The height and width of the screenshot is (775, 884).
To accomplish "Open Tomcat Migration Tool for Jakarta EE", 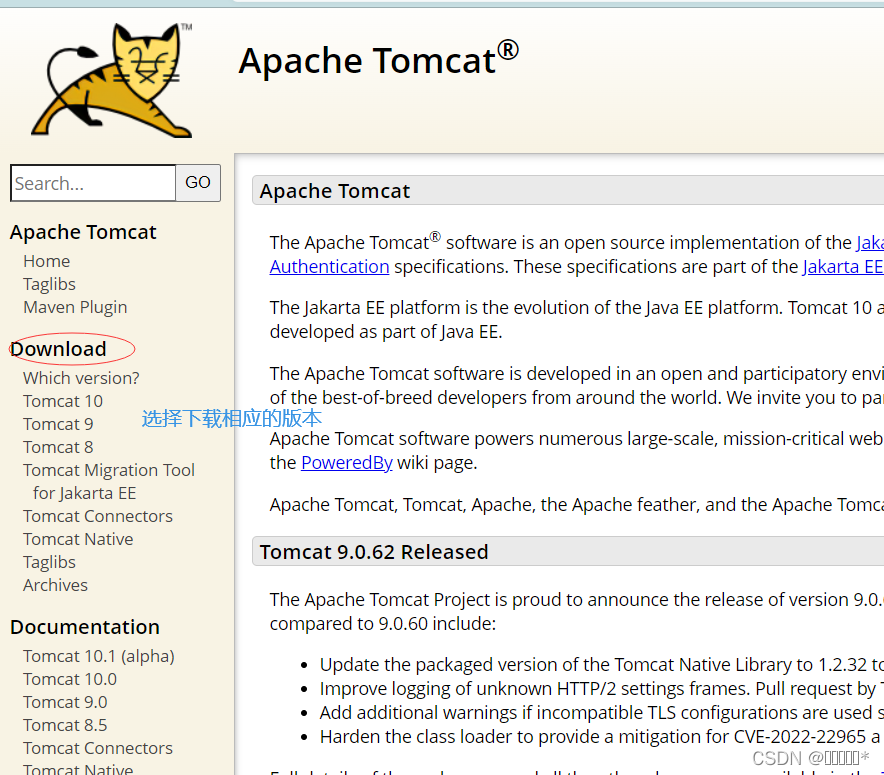I will (x=109, y=481).
